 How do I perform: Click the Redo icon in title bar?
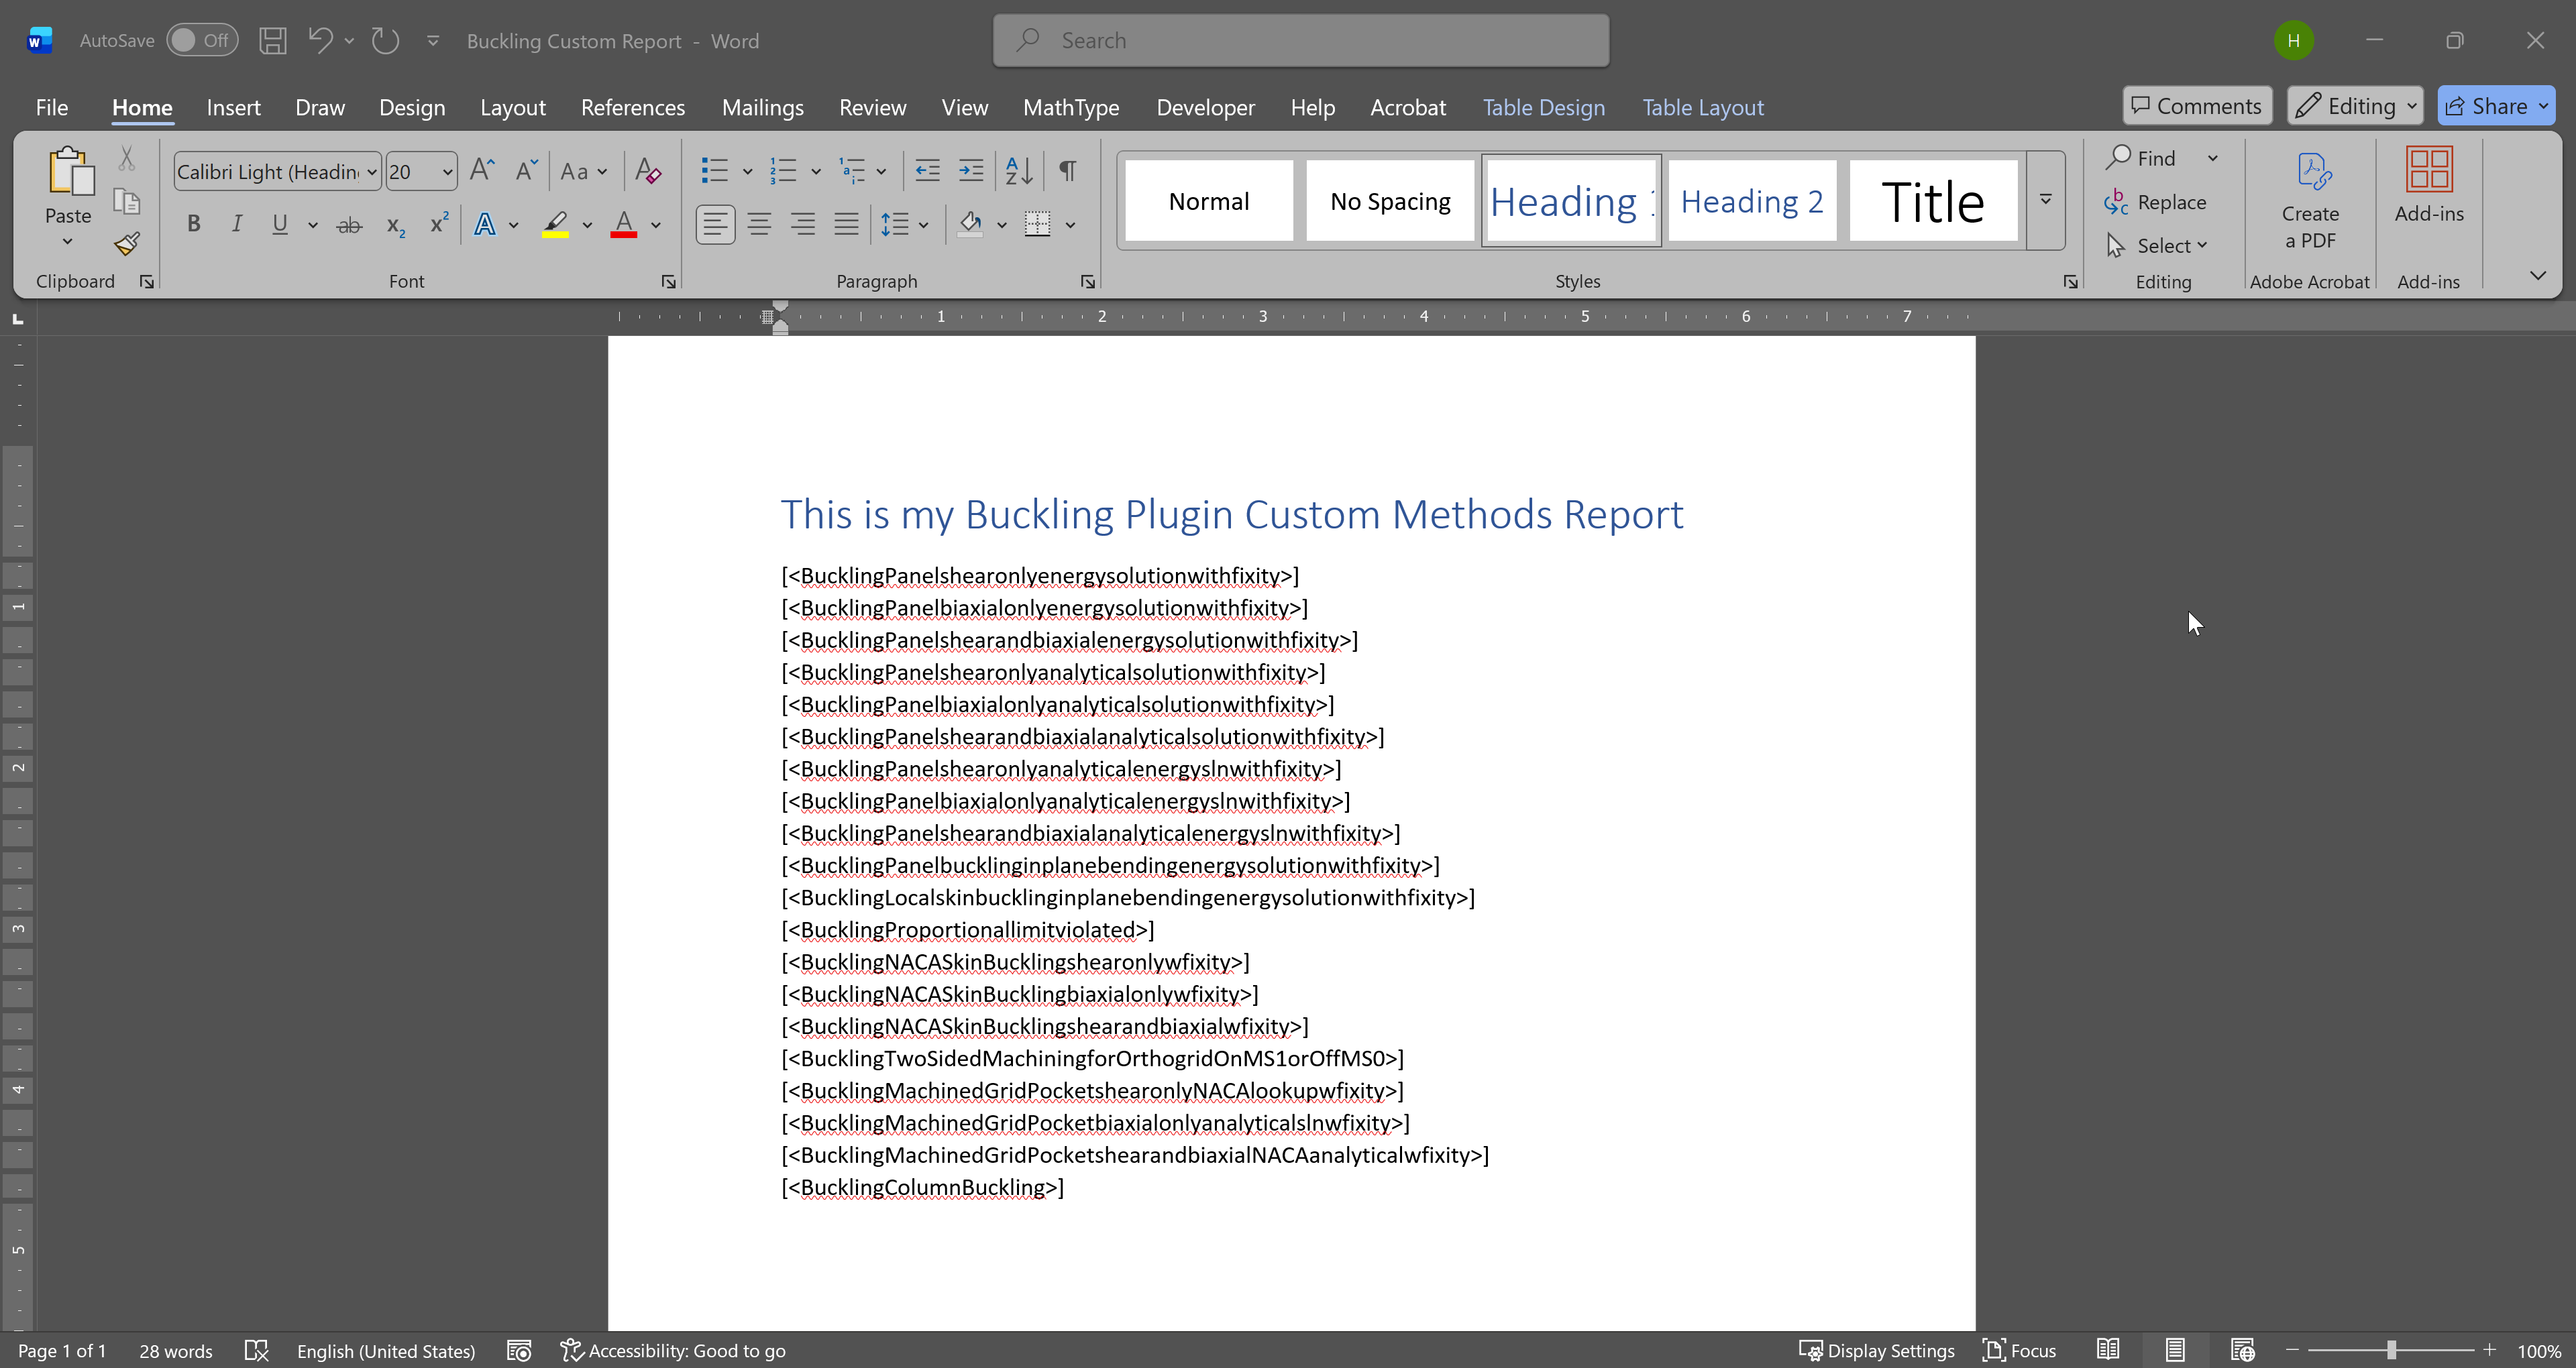coord(386,41)
